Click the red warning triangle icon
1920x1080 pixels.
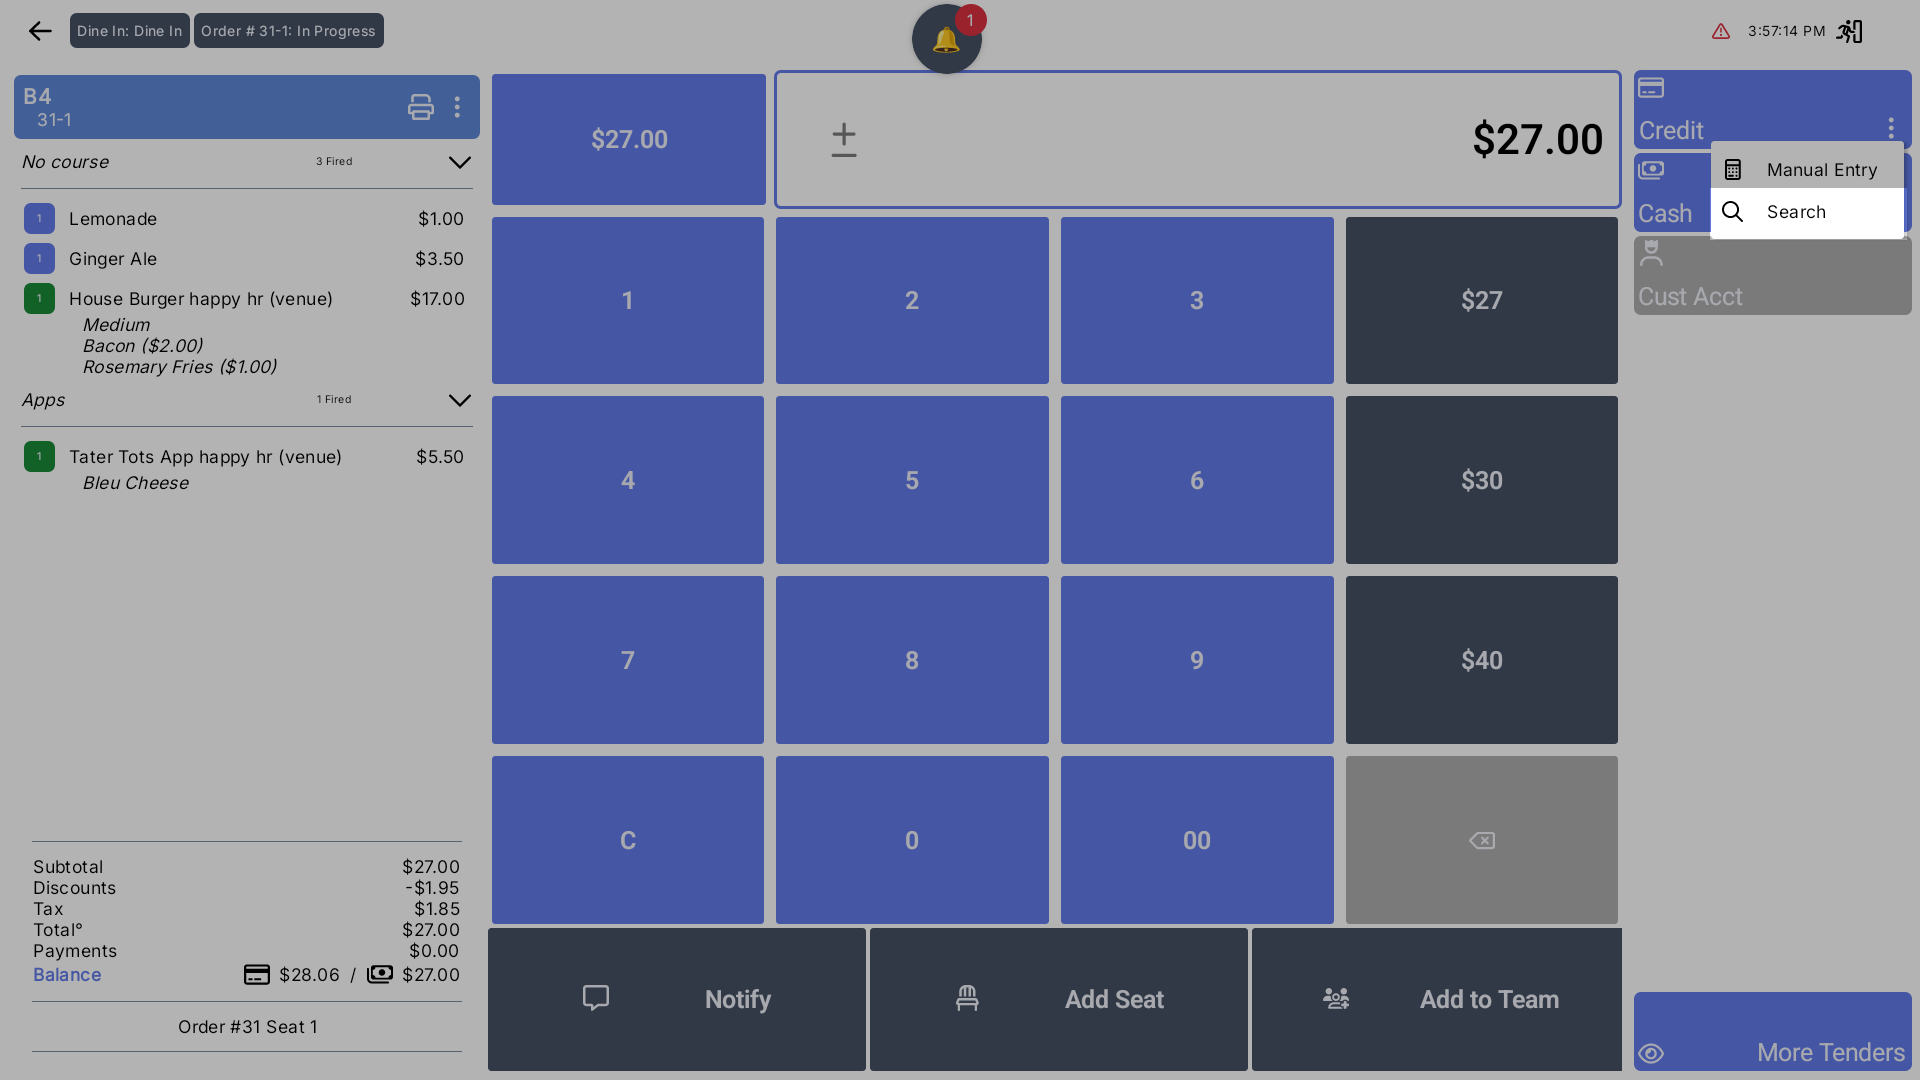(x=1720, y=31)
